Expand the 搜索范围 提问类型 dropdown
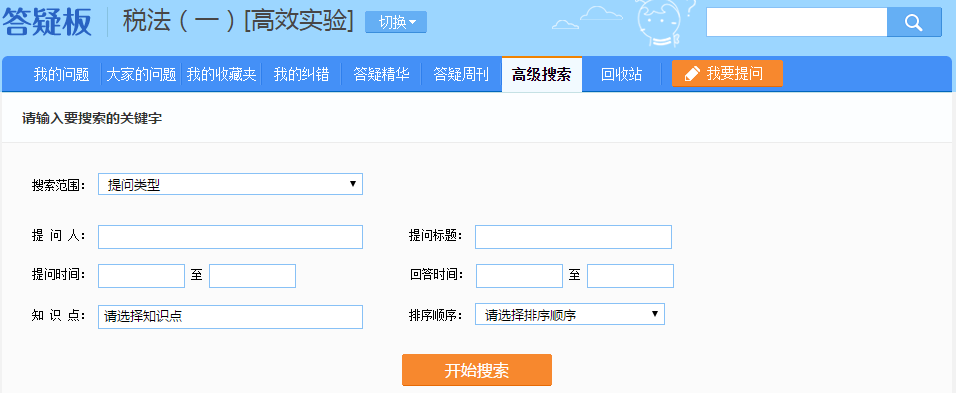The image size is (956, 393). coord(230,185)
